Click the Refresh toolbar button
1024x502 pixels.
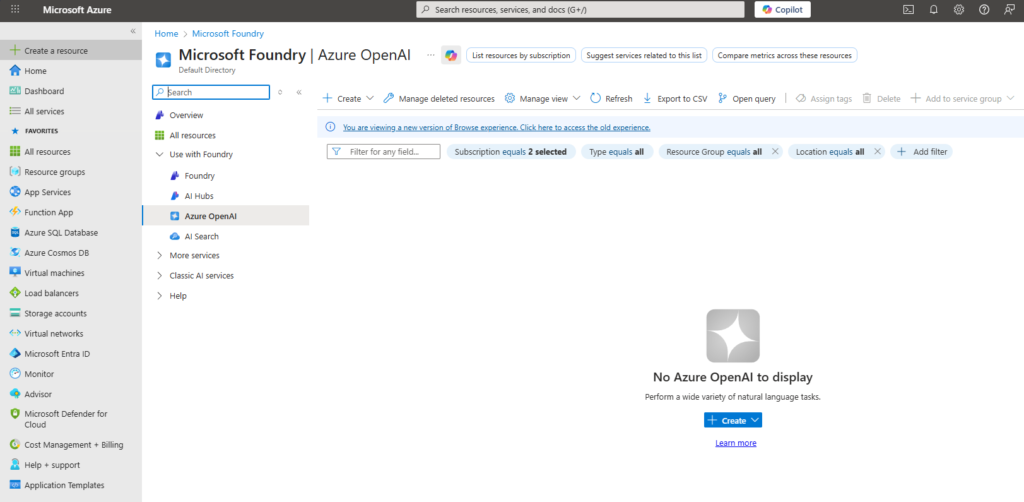tap(611, 99)
